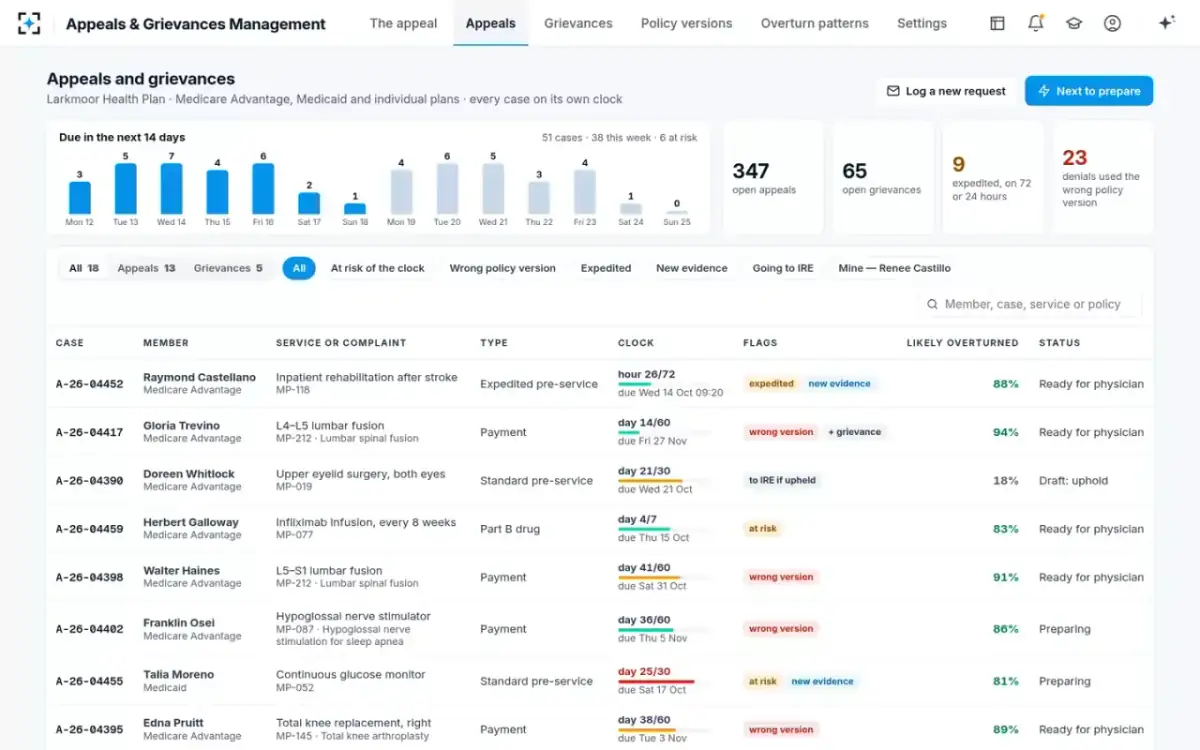1200x750 pixels.
Task: Open case A-26-04459
Action: (x=90, y=529)
